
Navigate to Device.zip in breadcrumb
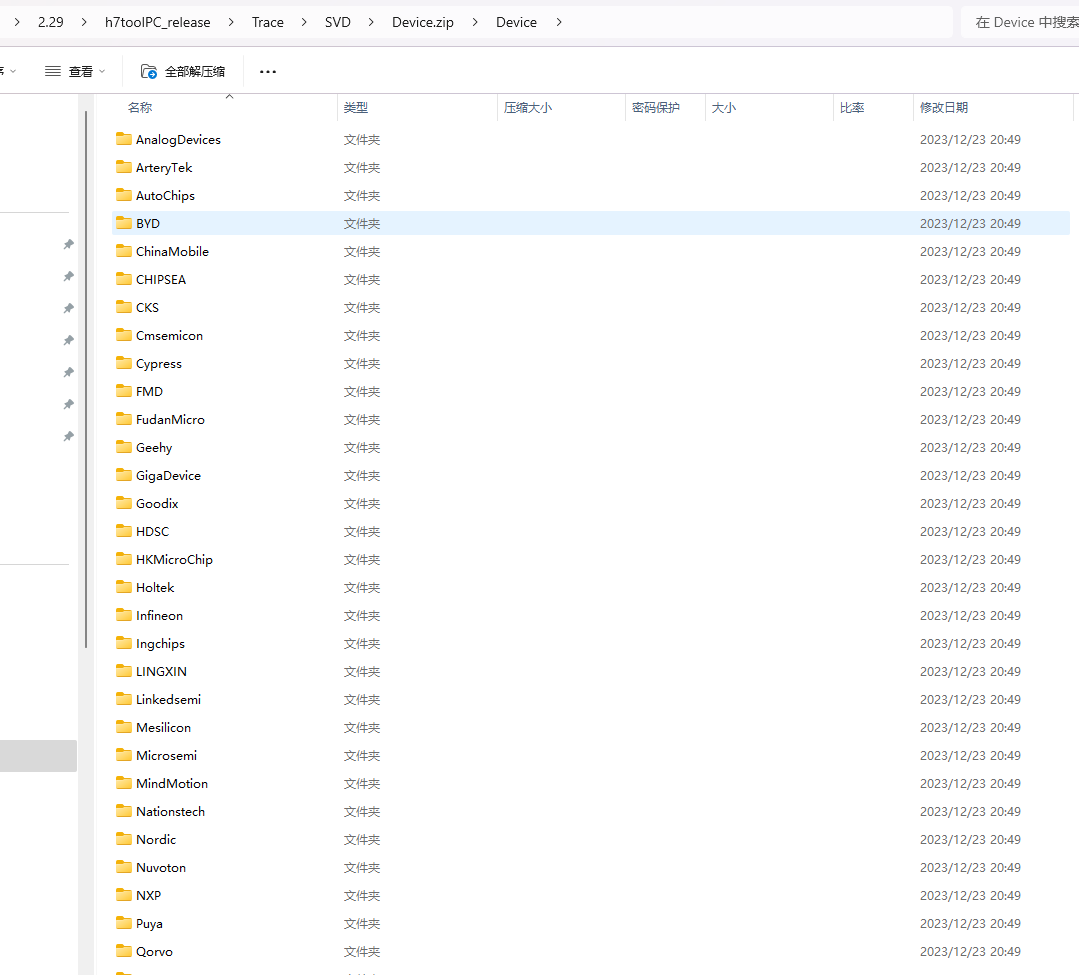[423, 22]
